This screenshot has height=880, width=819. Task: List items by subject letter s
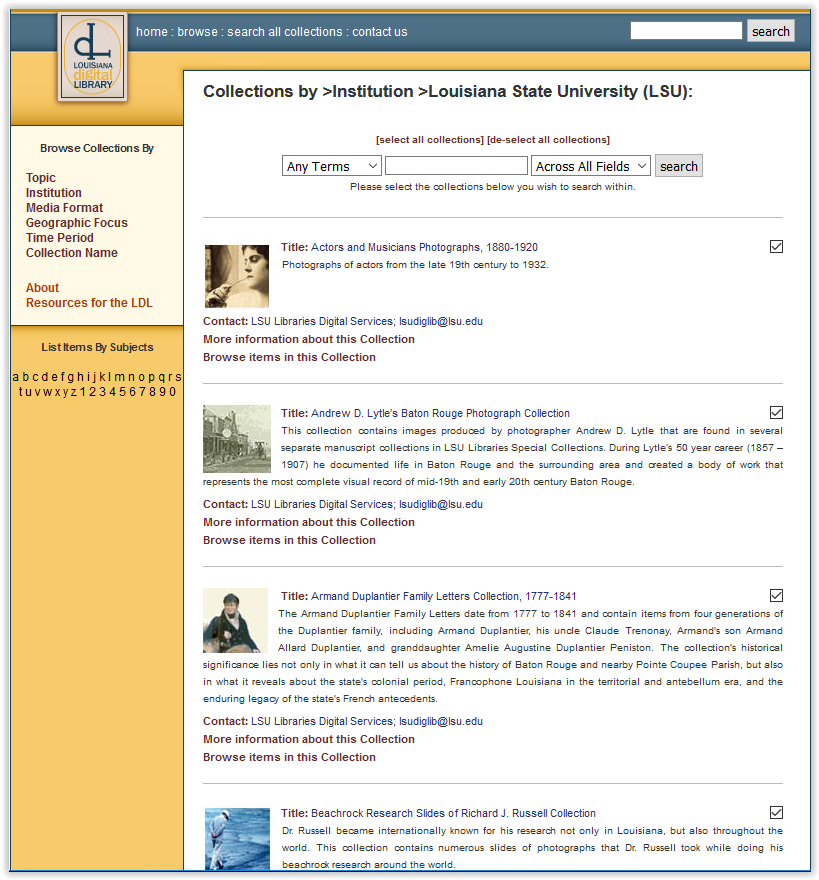178,377
